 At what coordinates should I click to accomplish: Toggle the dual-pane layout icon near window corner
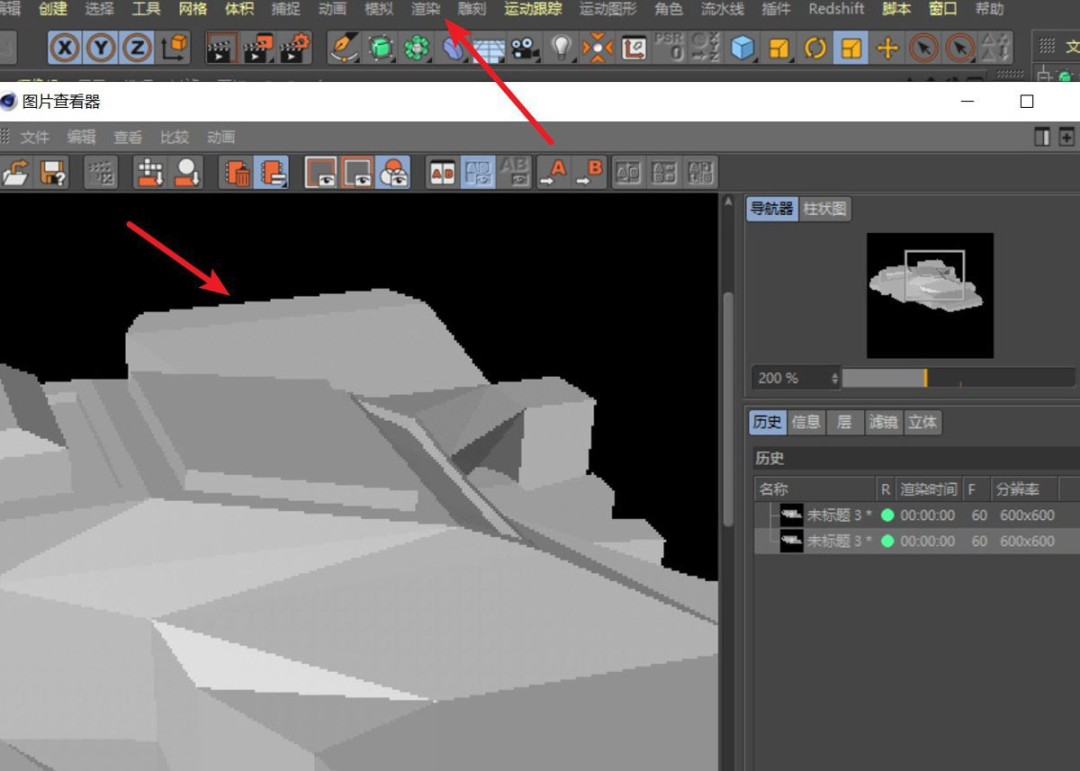pos(1041,136)
